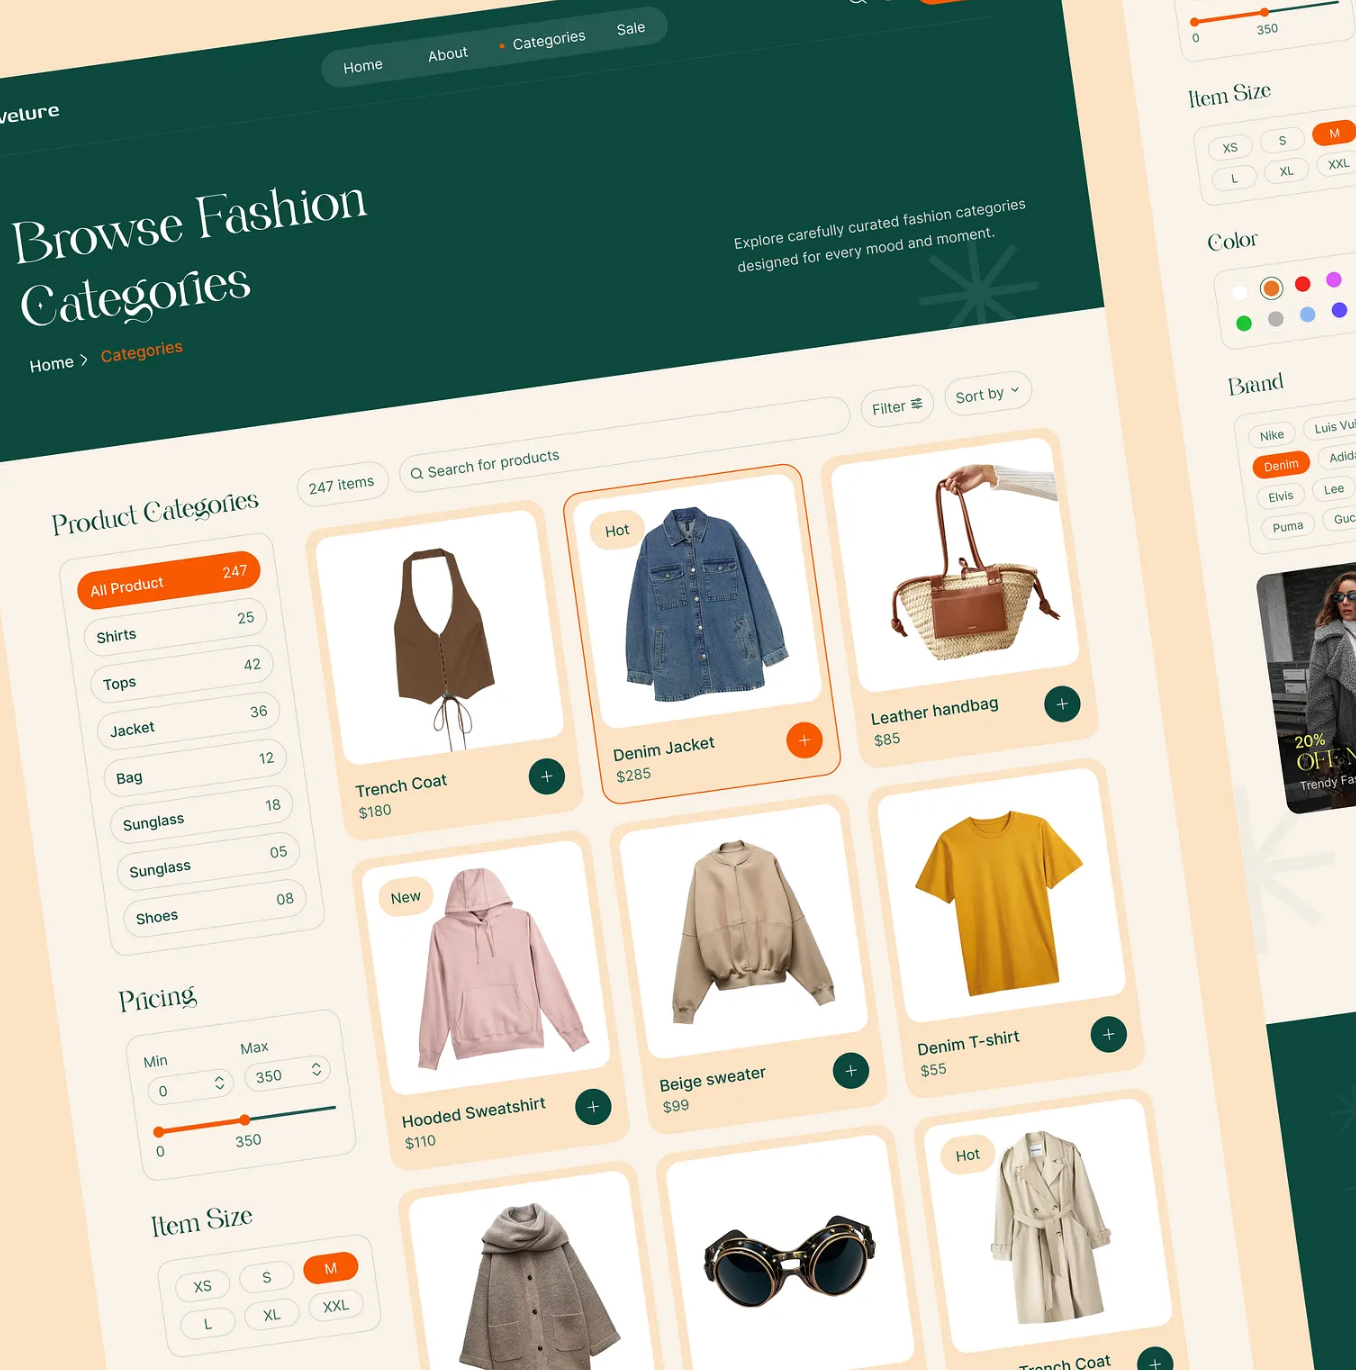Pick the orange color swatch

coord(1271,288)
